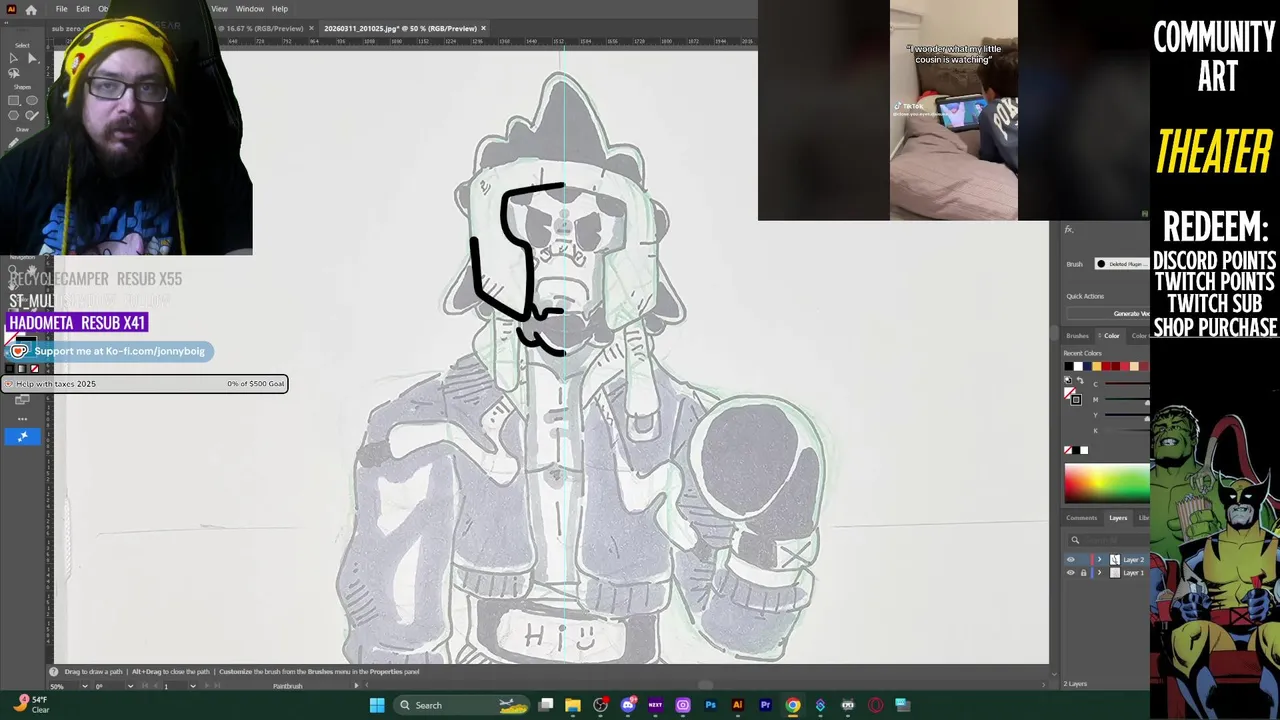Open the Edit menu

click(x=83, y=9)
